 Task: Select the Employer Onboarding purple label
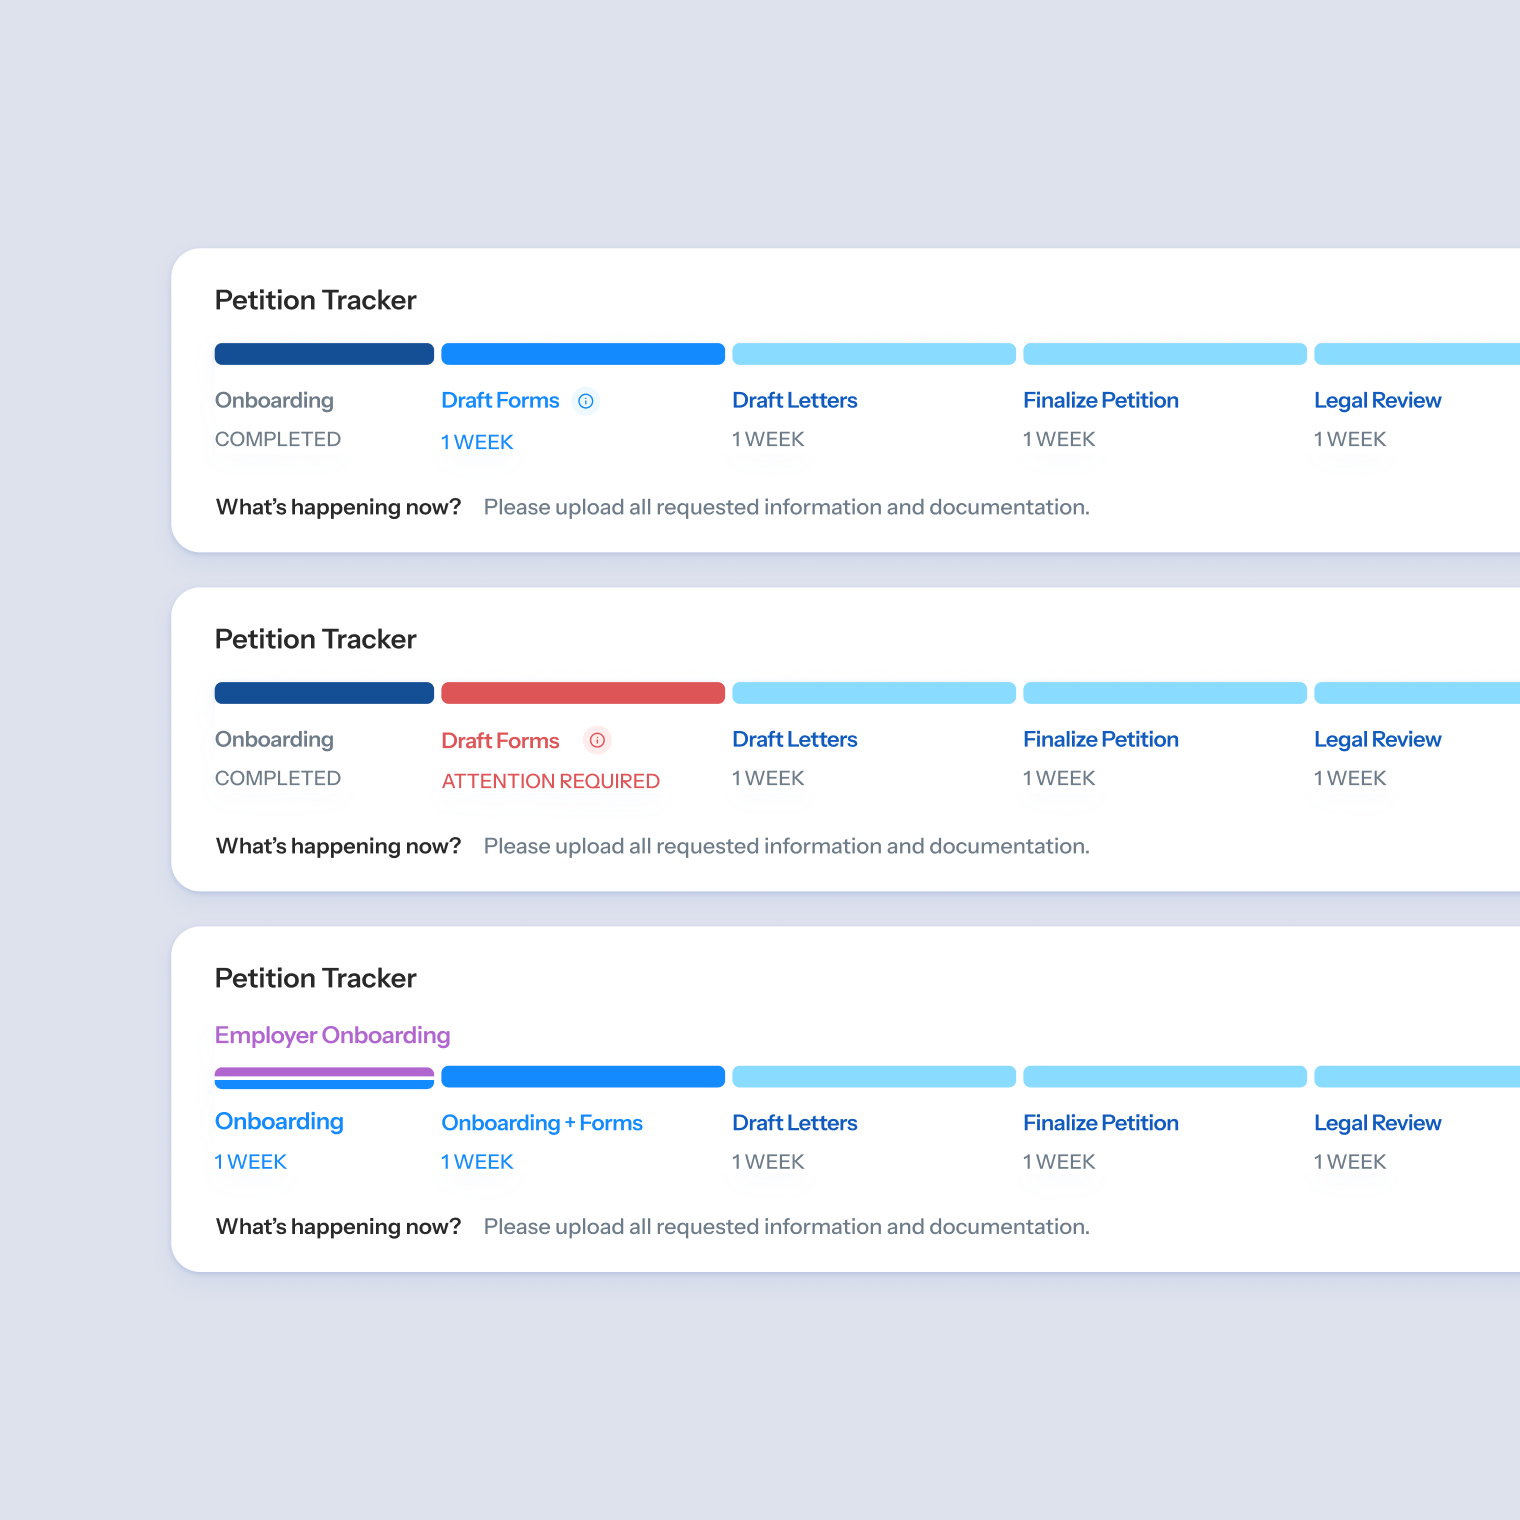[x=332, y=1035]
